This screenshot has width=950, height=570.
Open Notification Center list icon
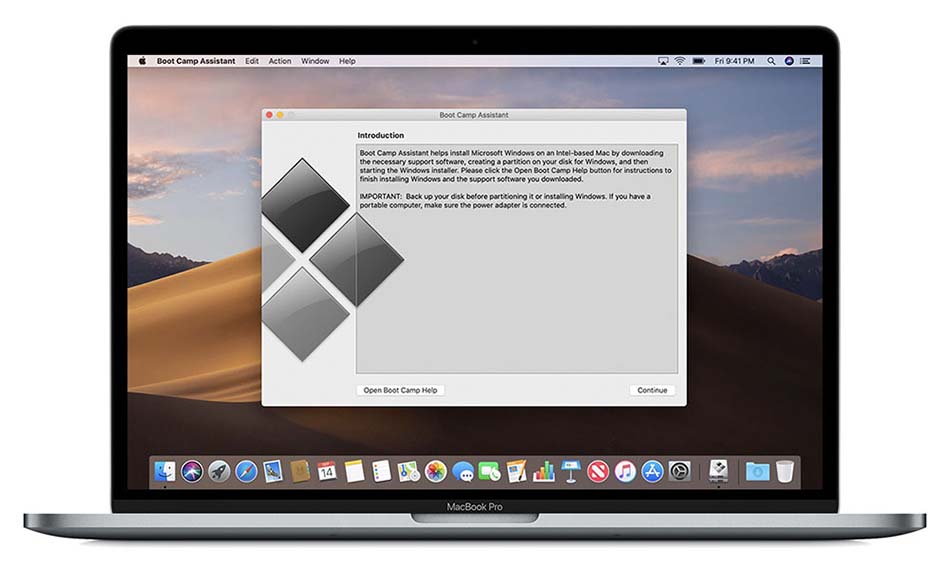(x=805, y=61)
